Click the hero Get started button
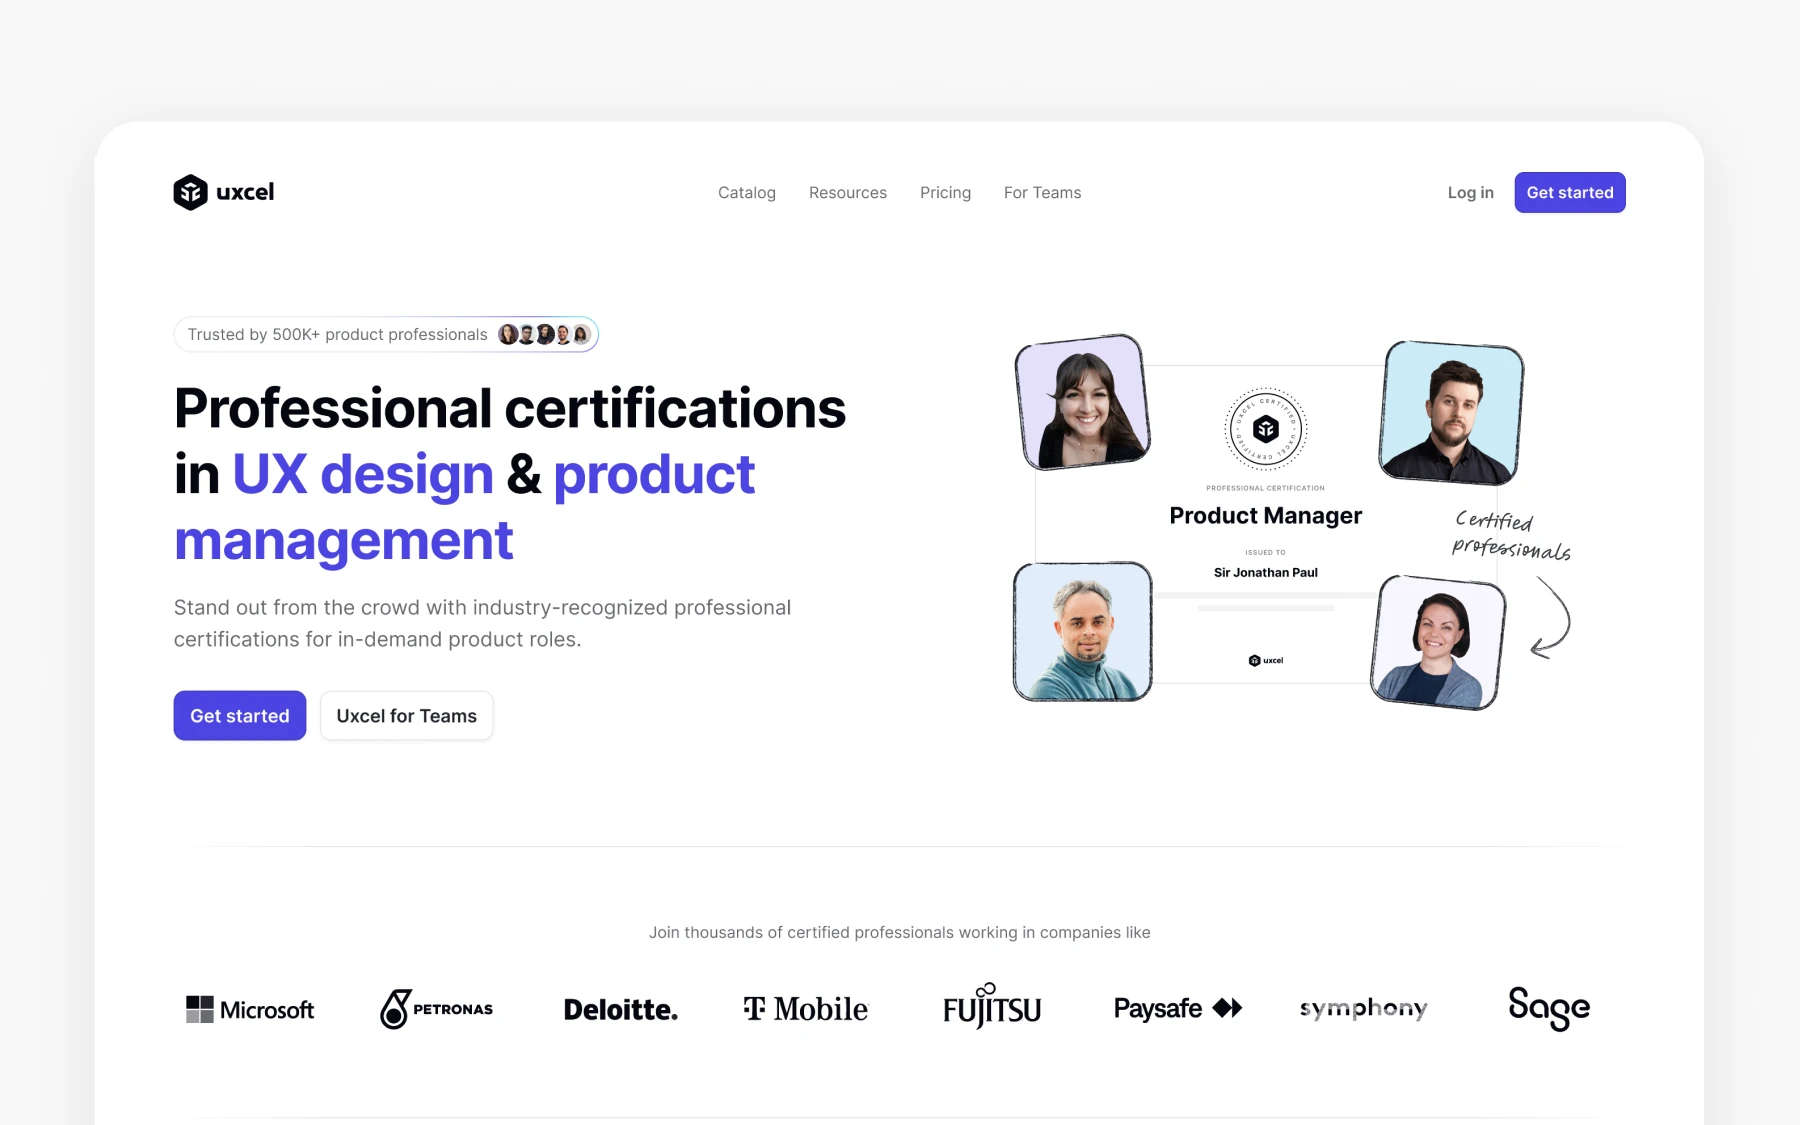The width and height of the screenshot is (1800, 1125). pos(240,716)
